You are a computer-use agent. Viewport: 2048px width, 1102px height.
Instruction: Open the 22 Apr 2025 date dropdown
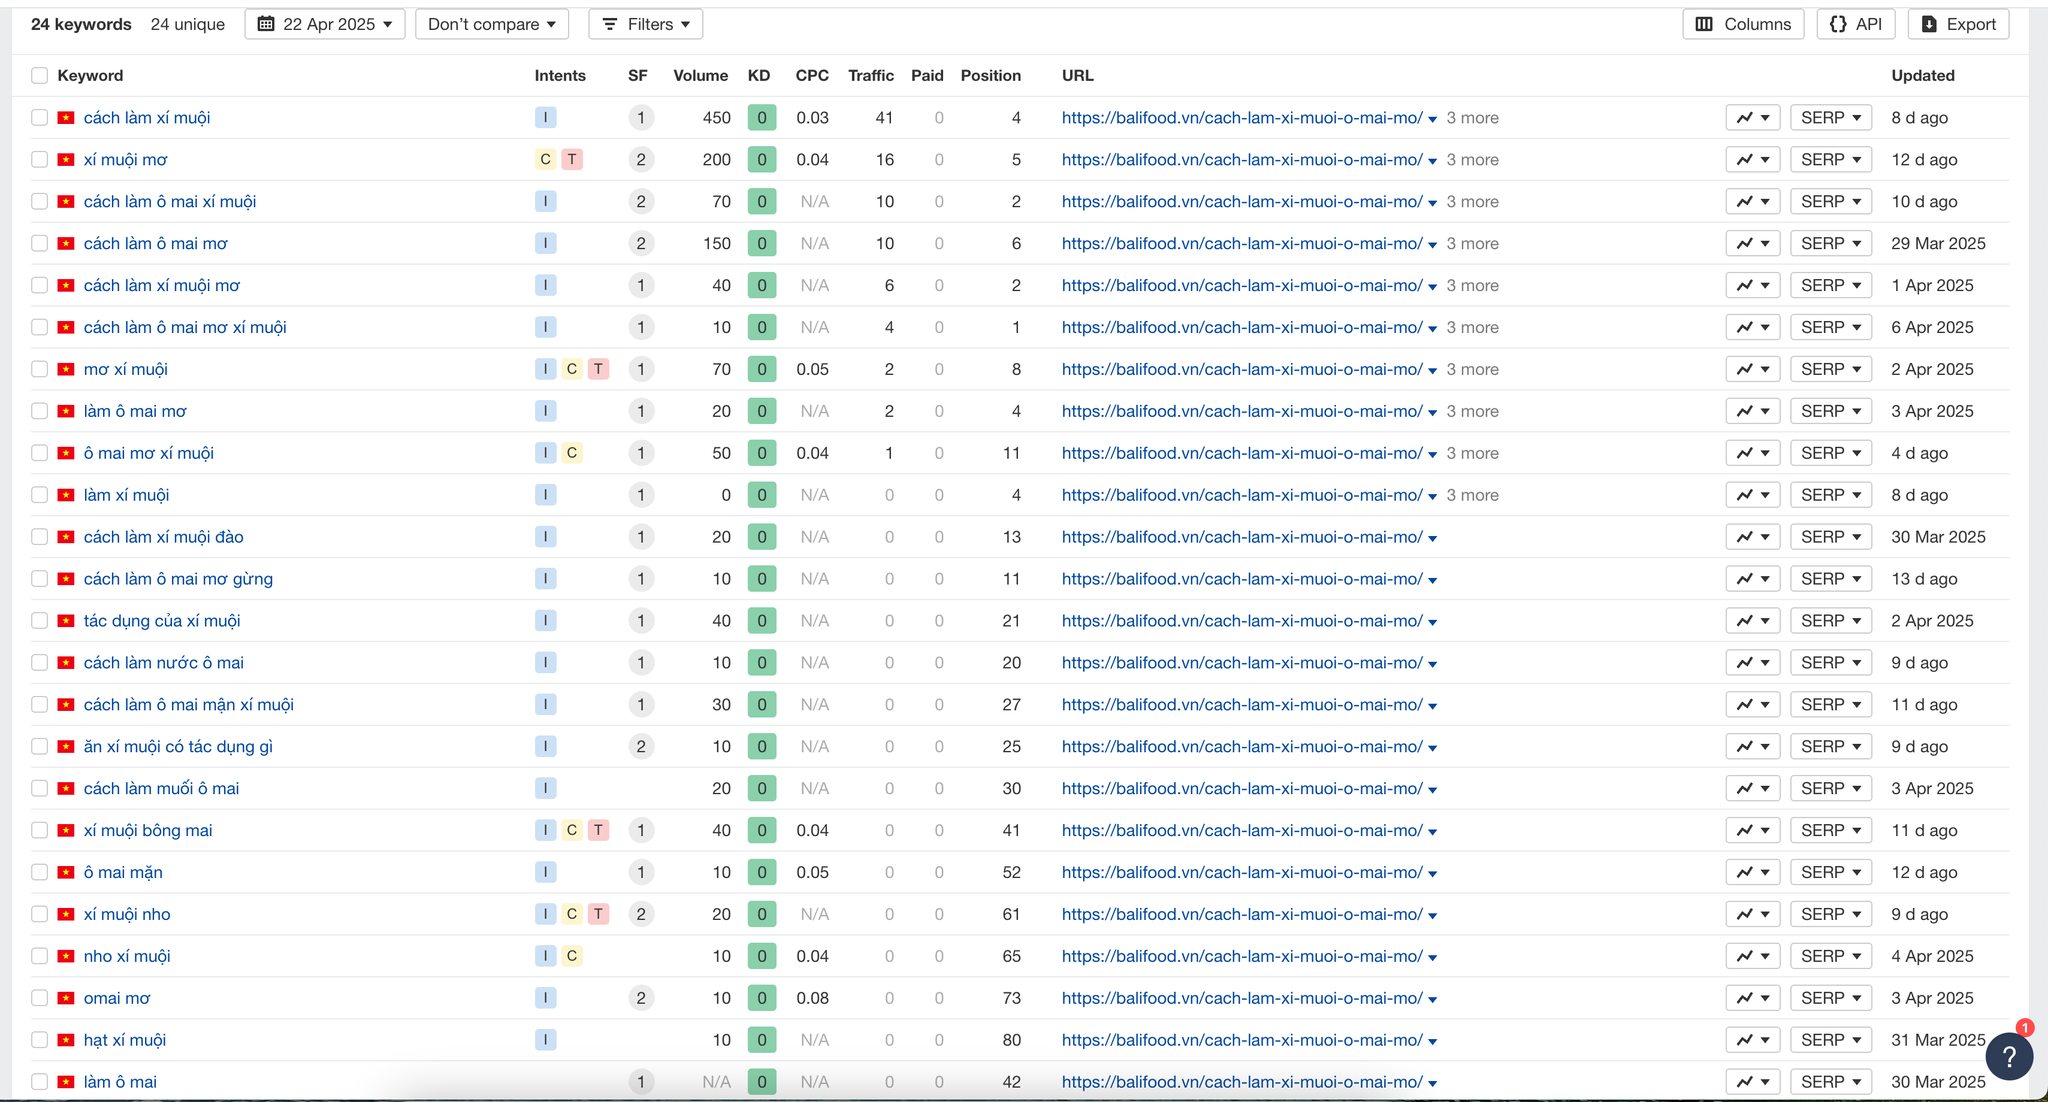pyautogui.click(x=324, y=24)
